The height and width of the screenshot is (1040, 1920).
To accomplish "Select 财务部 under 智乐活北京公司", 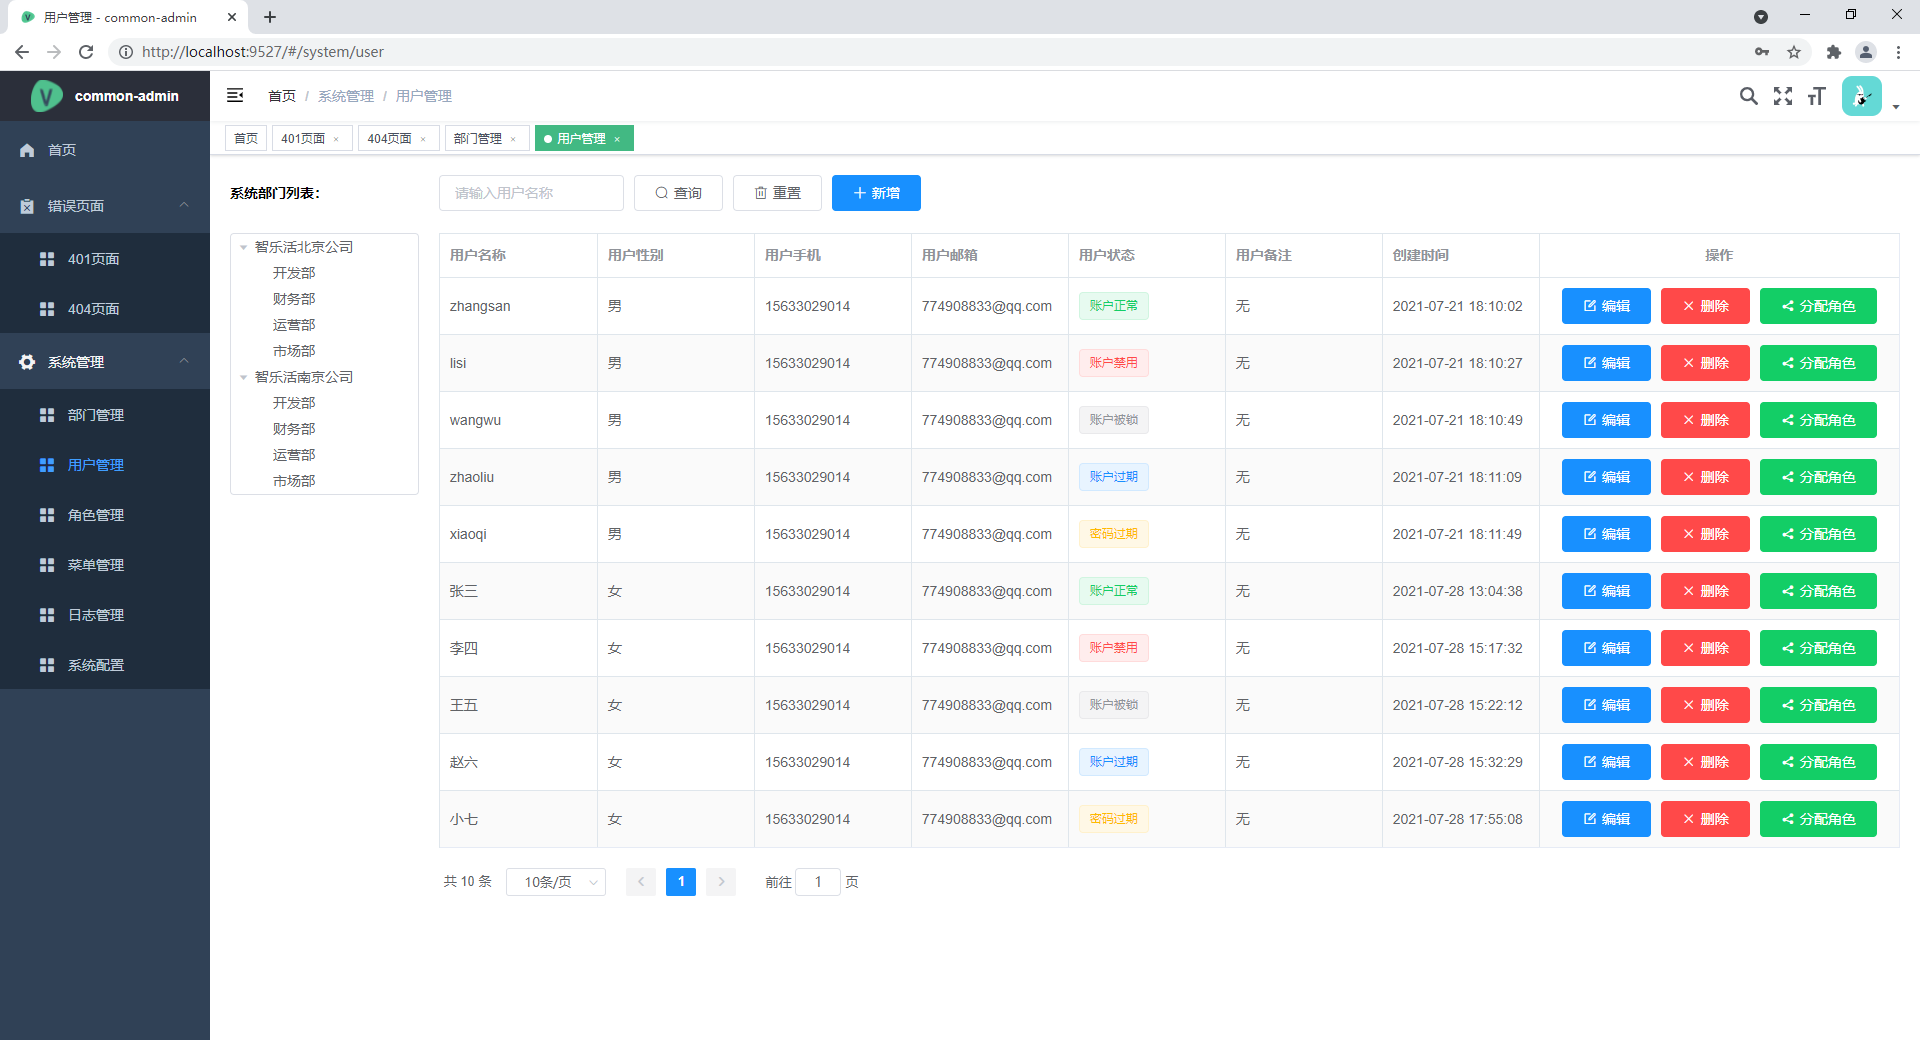I will (x=294, y=299).
